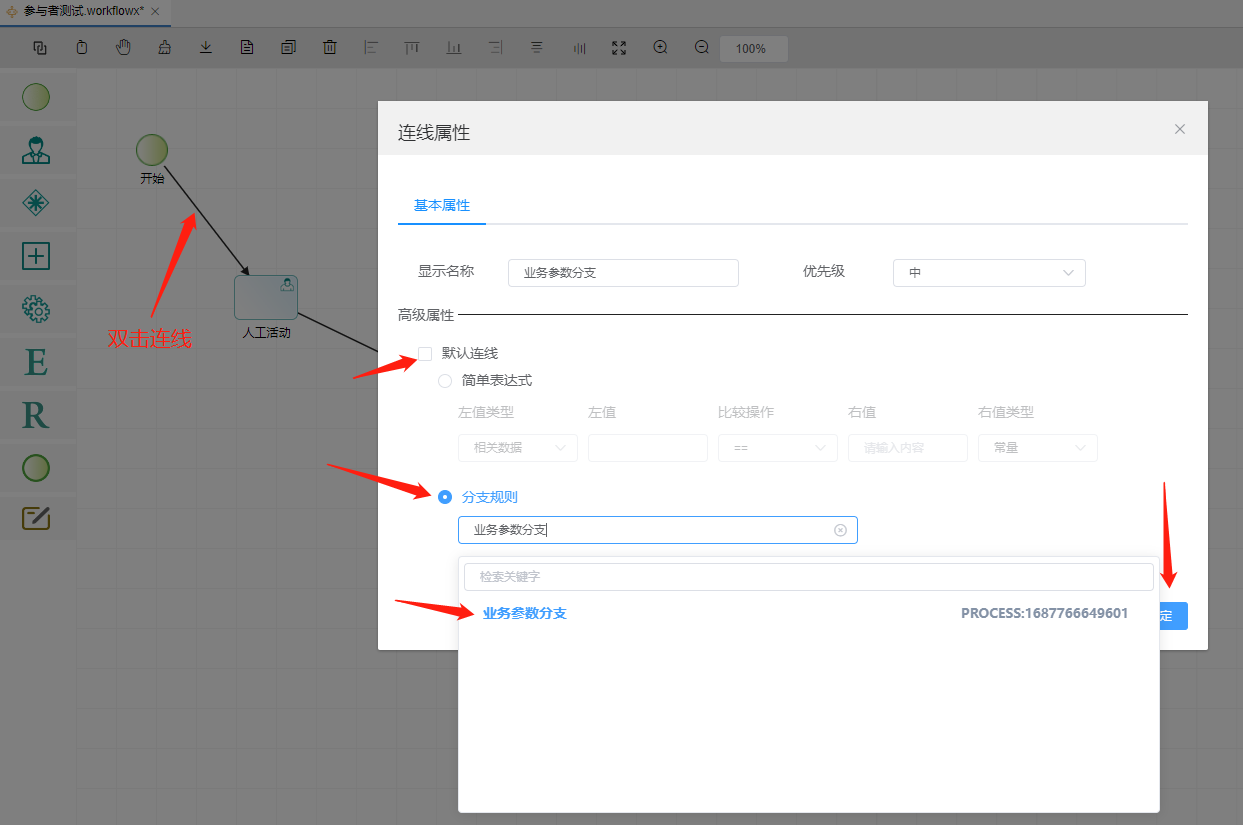Open the 左值类型 dropdown showing 相关数据
Screen dimensions: 1243x825
coord(517,448)
